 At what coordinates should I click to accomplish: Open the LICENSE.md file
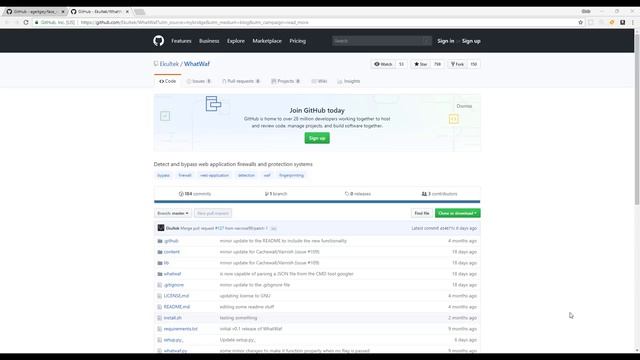pyautogui.click(x=176, y=296)
